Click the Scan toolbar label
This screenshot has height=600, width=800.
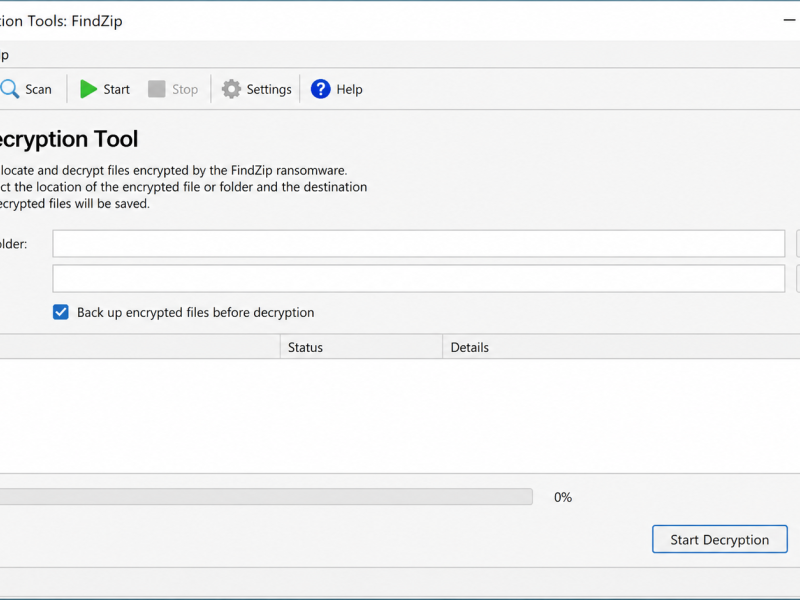pos(38,90)
